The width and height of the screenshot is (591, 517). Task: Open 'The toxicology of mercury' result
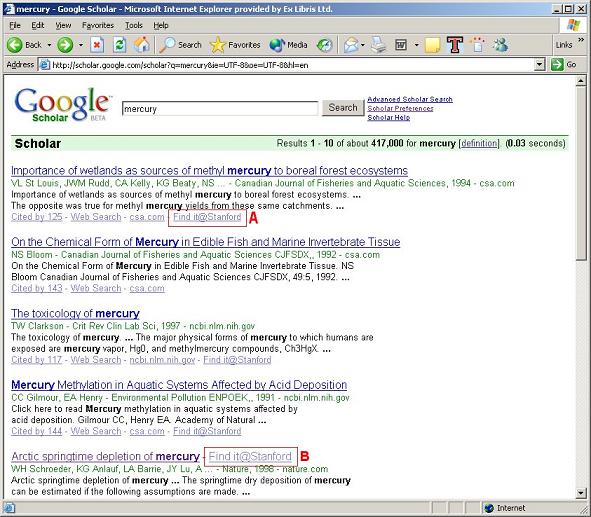(75, 314)
